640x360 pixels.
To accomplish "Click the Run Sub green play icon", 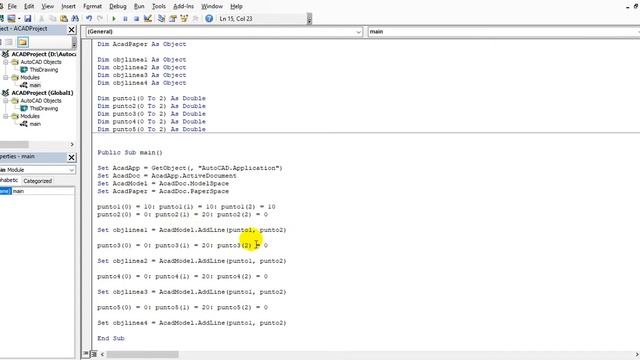I will (x=114, y=18).
